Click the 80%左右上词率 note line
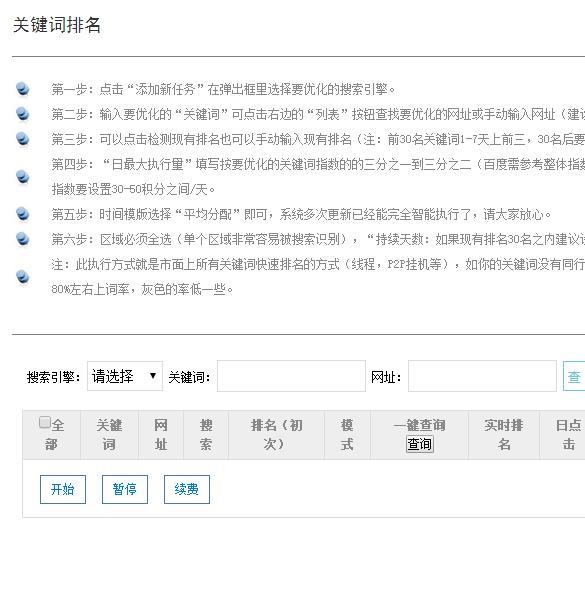Viewport: 585px width, 601px height. pyautogui.click(x=142, y=289)
